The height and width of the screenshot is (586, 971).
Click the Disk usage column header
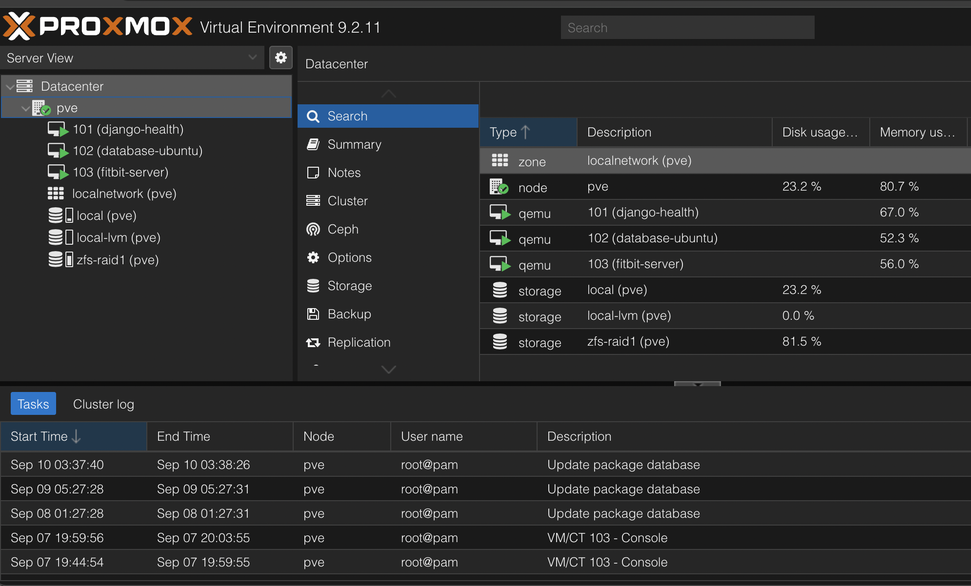821,132
